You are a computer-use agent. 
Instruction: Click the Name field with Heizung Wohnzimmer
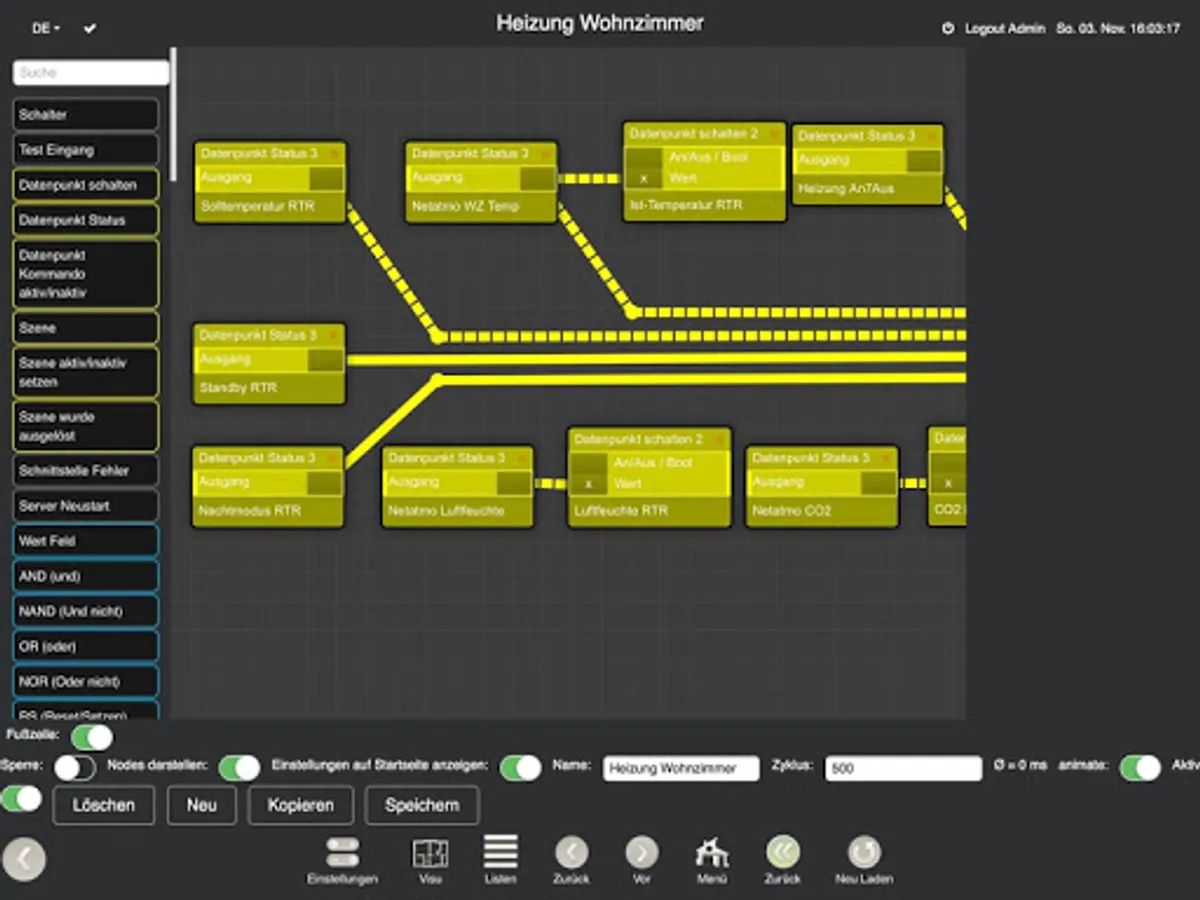[681, 768]
